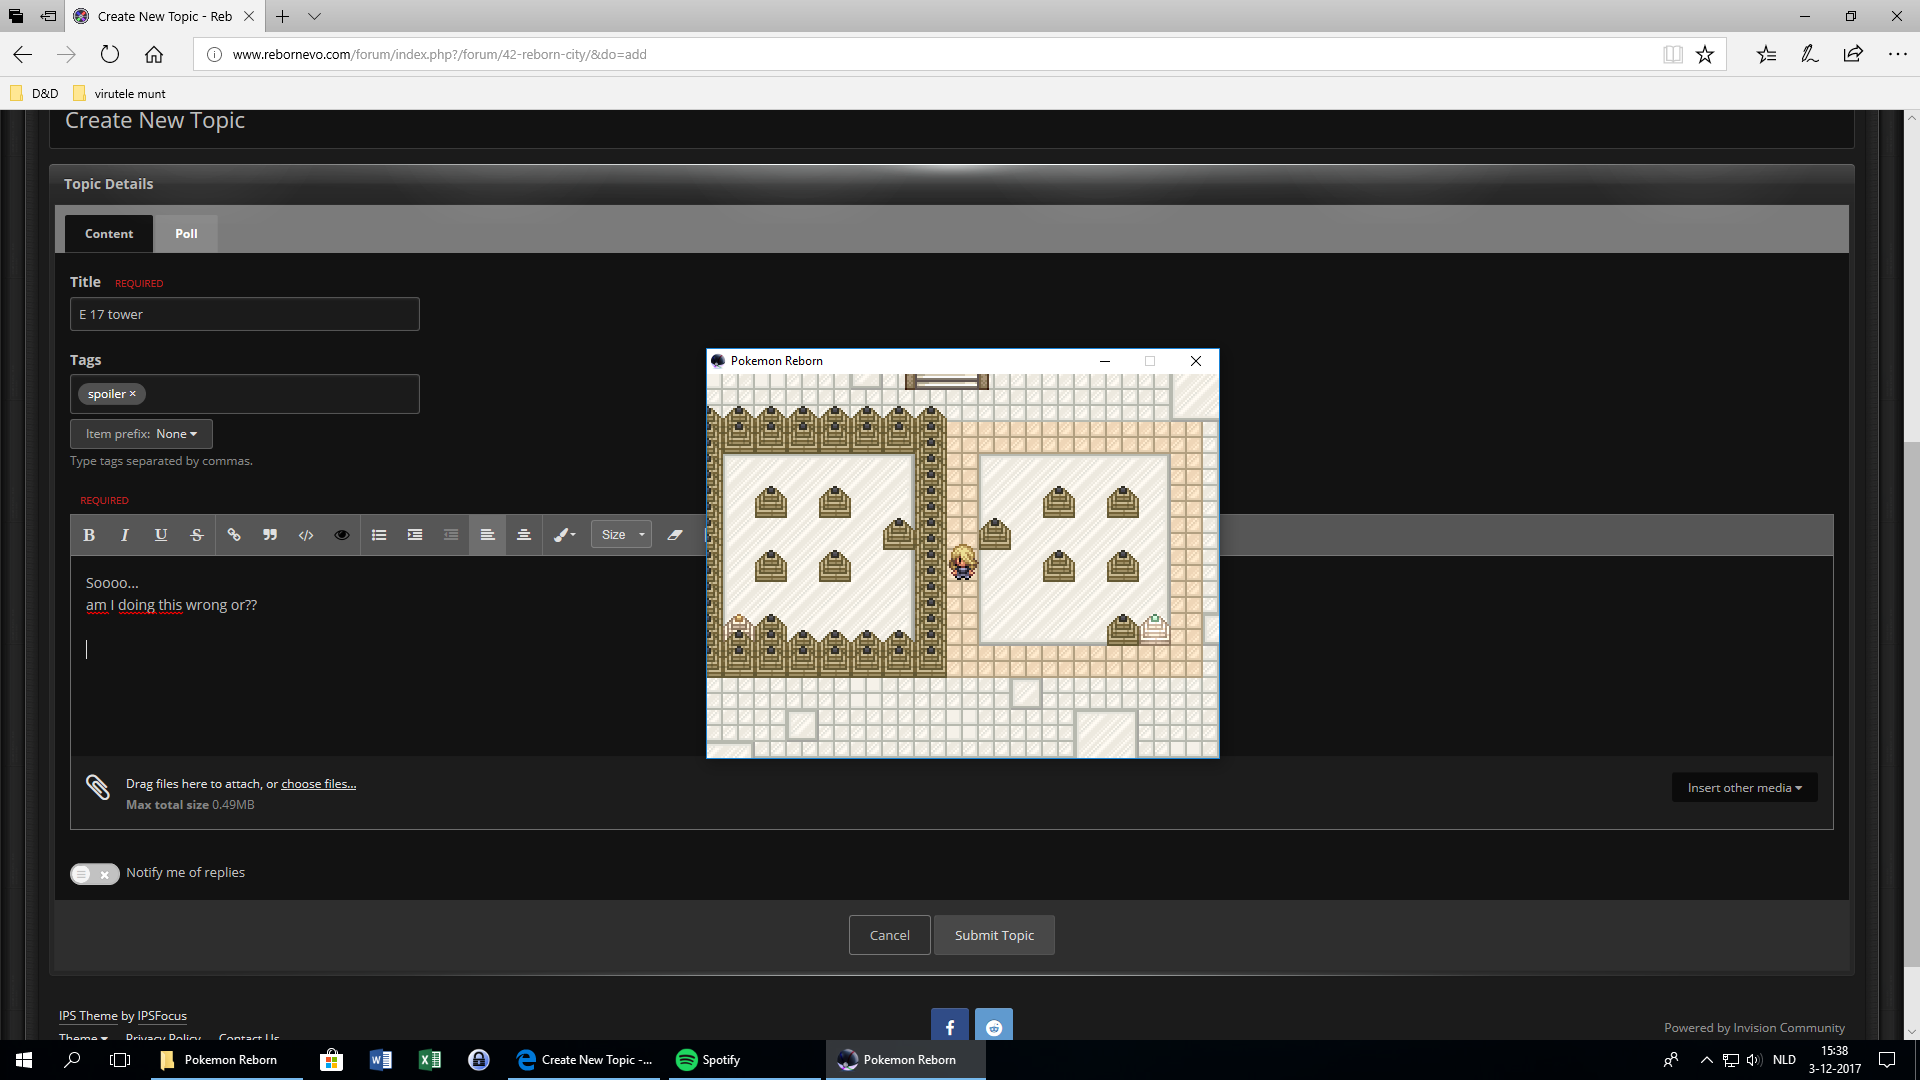Toggle underline formatting
Viewport: 1920px width, 1080px height.
pyautogui.click(x=161, y=535)
